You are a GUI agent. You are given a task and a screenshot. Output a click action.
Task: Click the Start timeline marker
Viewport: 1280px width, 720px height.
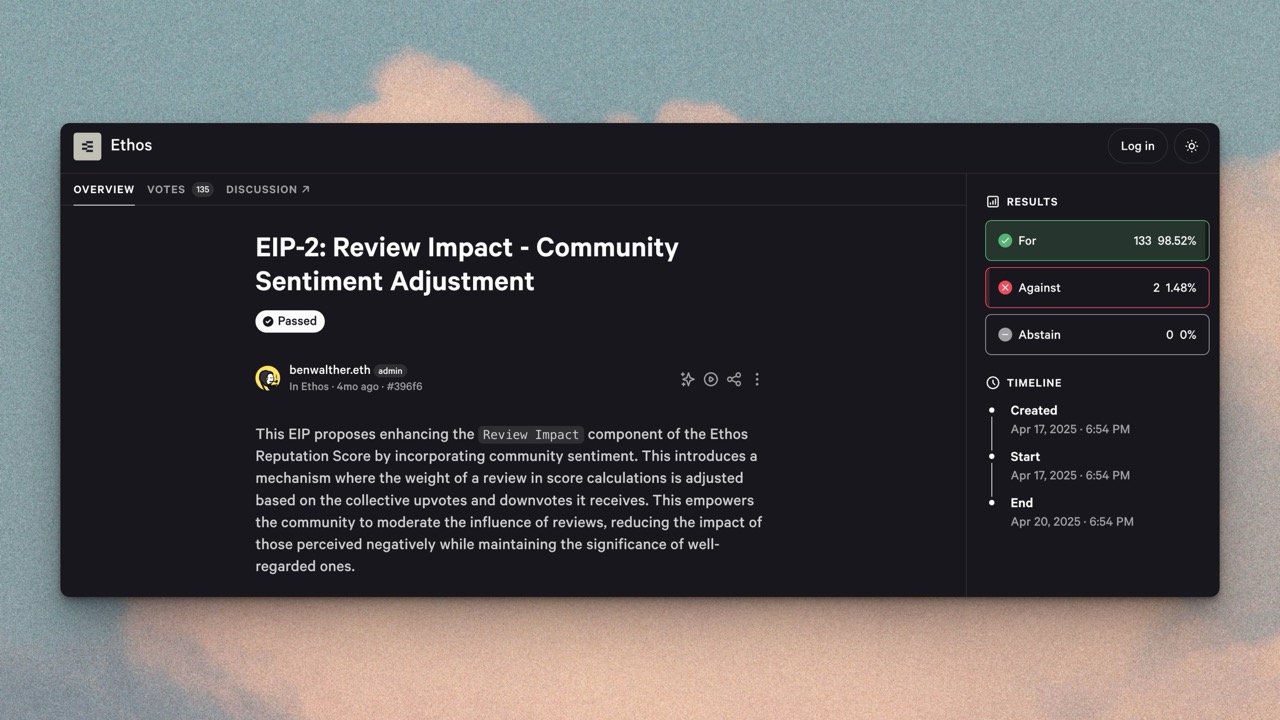(992, 456)
